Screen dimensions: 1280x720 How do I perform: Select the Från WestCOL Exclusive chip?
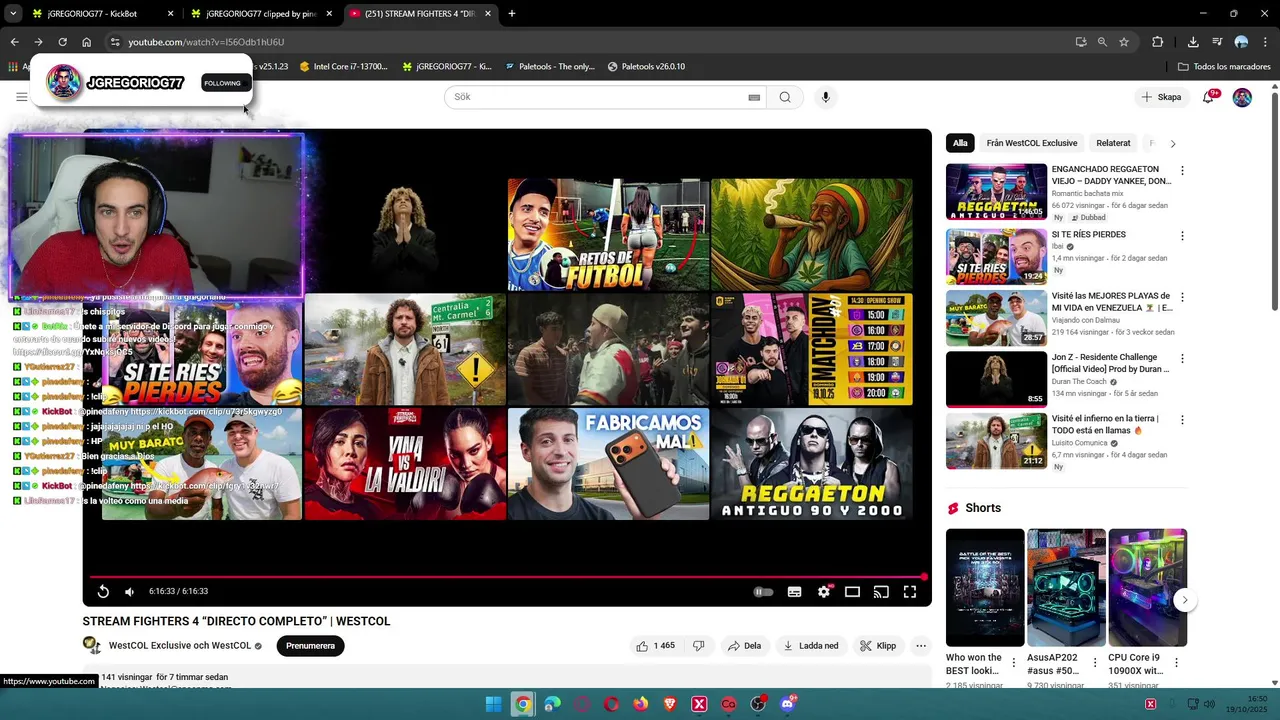(1032, 143)
